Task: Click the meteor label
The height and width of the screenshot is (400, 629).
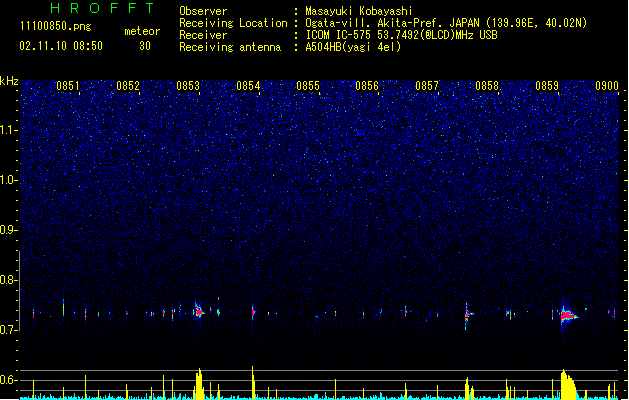Action: click(x=142, y=31)
